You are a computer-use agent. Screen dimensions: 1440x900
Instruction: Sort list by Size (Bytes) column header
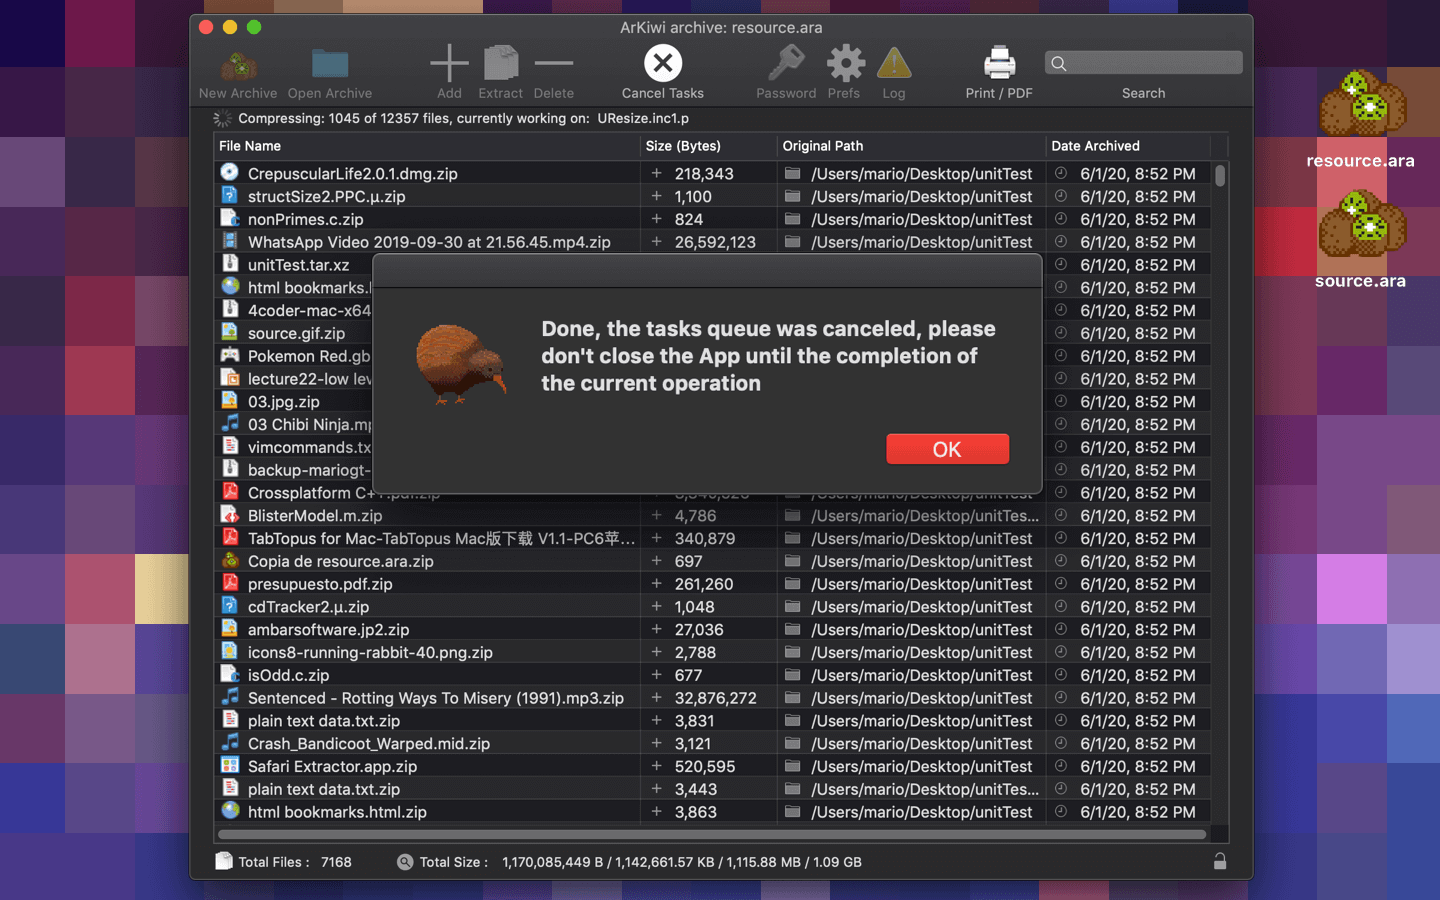[708, 146]
